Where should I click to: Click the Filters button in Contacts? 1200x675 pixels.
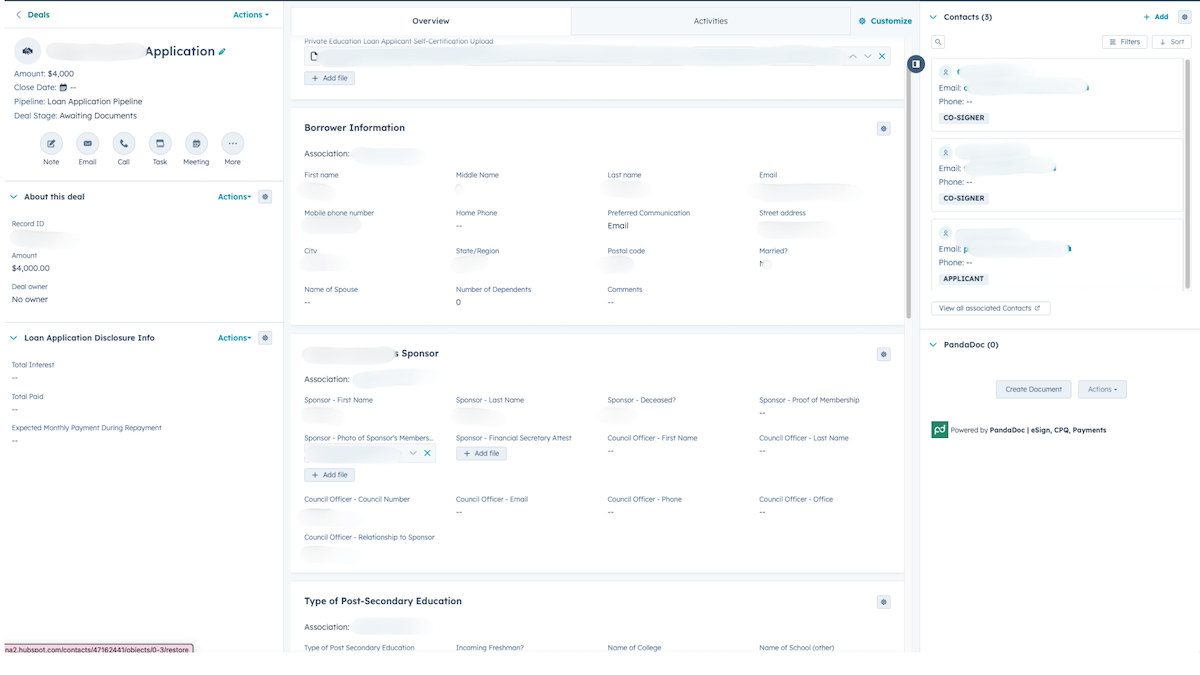(1124, 42)
